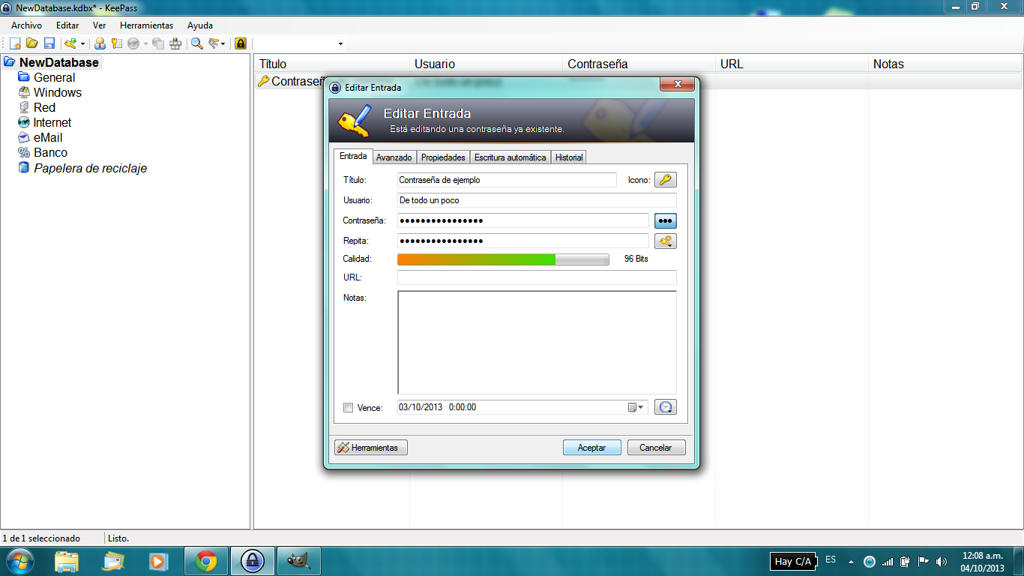Open the Add entry dropdown arrow in toolbar
Image resolution: width=1024 pixels, height=576 pixels.
coord(82,44)
